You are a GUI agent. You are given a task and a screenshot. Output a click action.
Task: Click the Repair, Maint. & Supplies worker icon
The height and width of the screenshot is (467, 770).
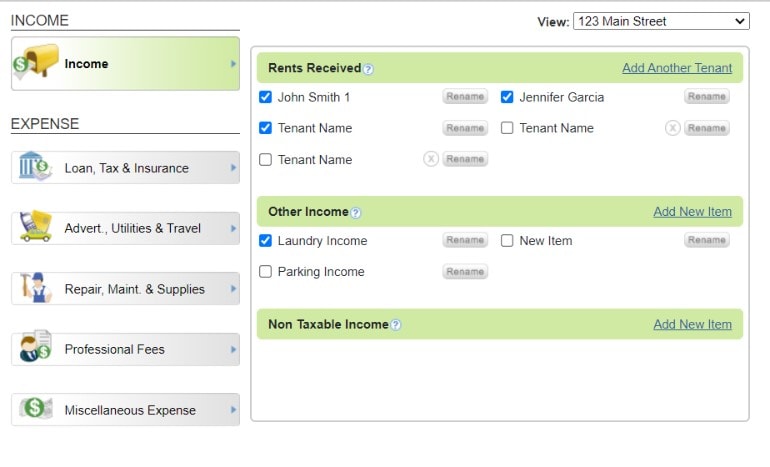(x=36, y=288)
